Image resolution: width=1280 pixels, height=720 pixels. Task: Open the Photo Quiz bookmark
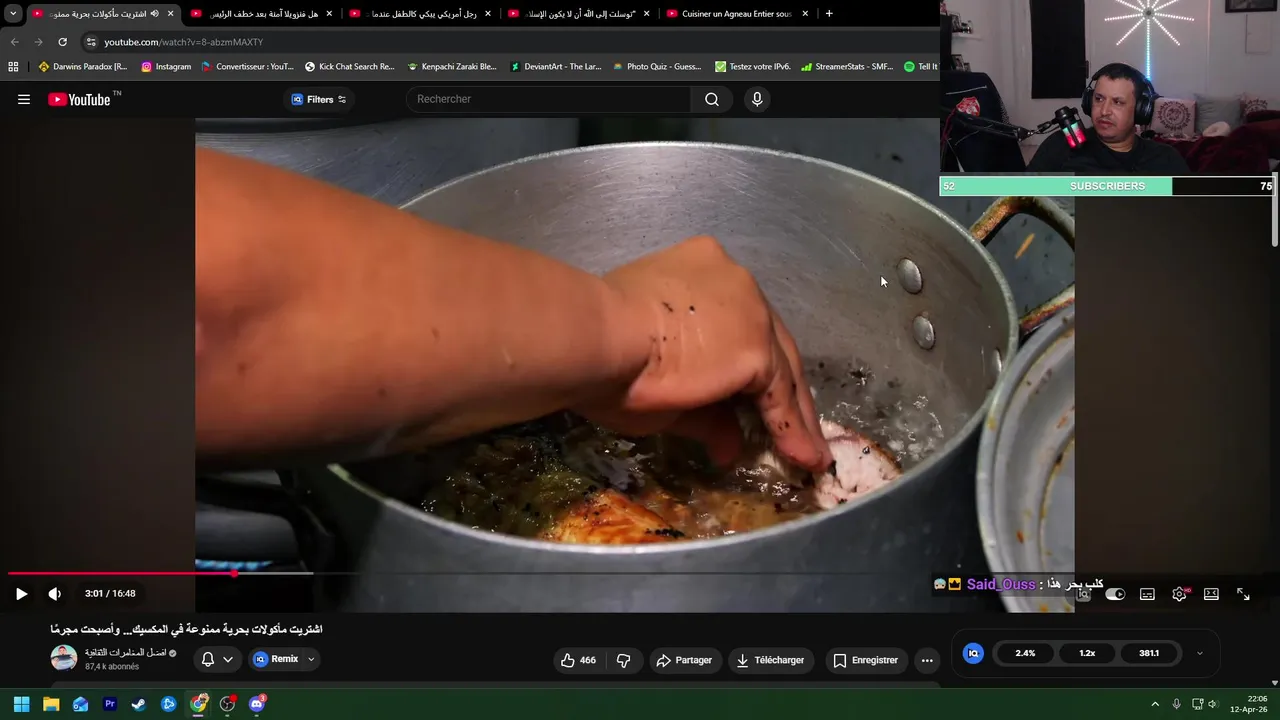pos(657,67)
